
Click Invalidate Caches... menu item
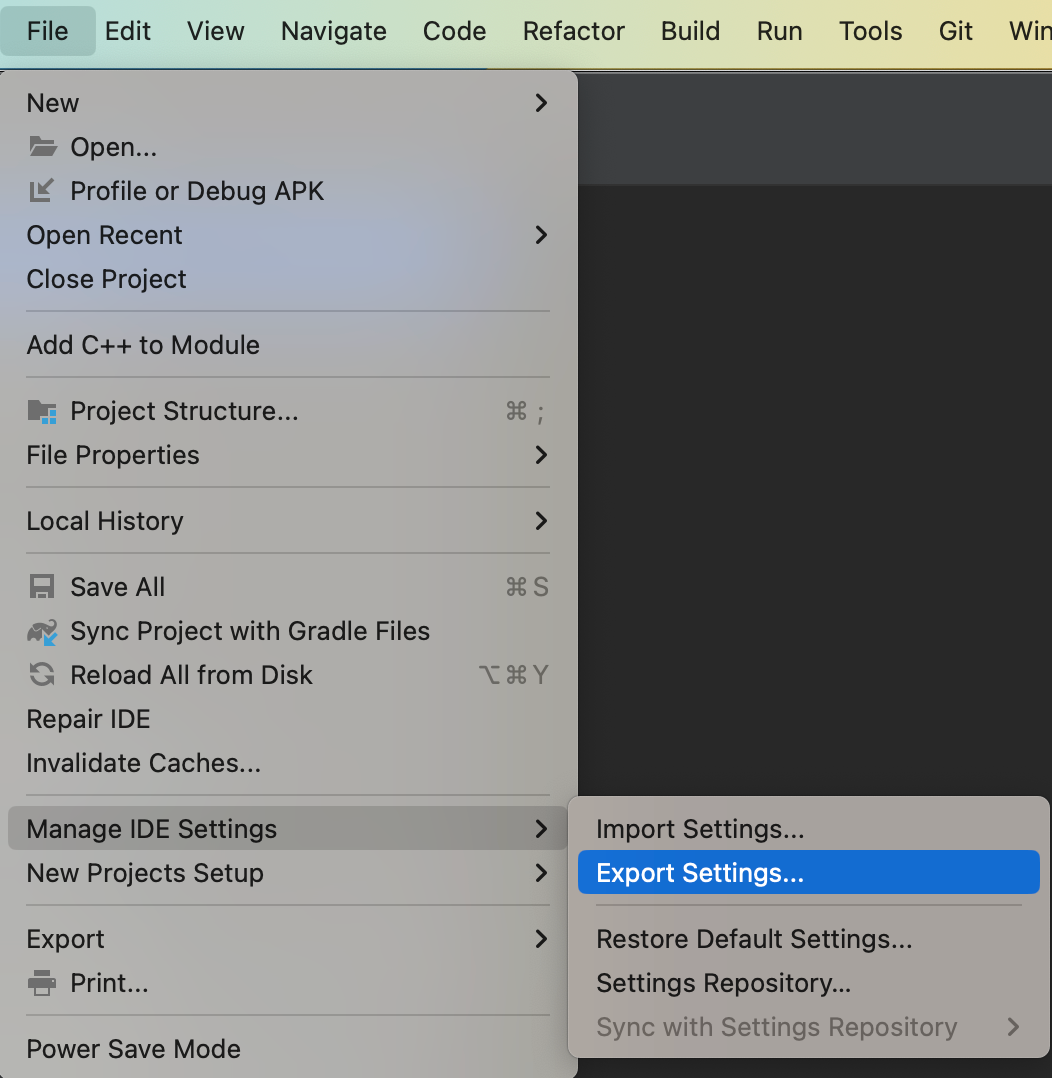pos(143,763)
